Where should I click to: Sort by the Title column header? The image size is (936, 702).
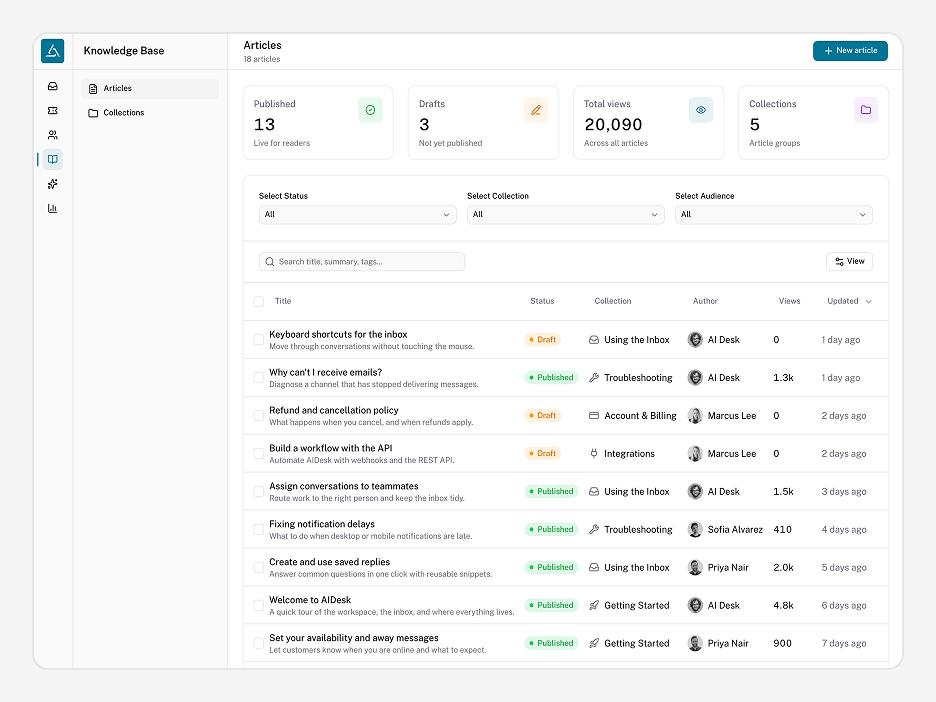[283, 301]
